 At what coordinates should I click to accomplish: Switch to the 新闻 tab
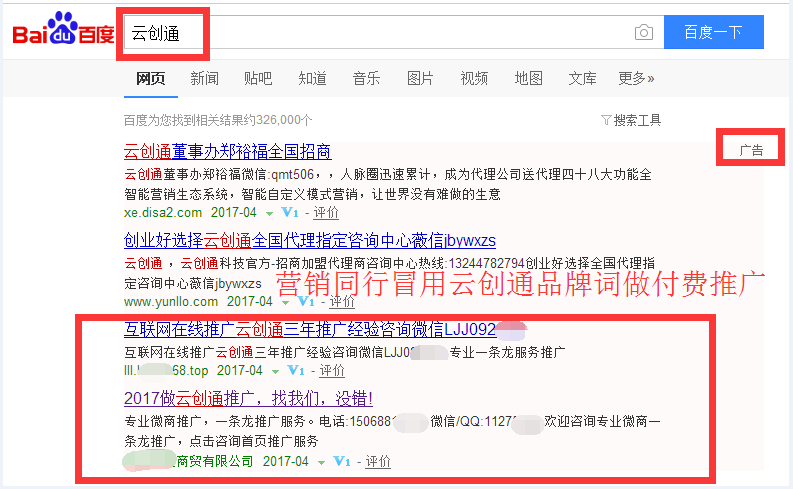click(204, 78)
